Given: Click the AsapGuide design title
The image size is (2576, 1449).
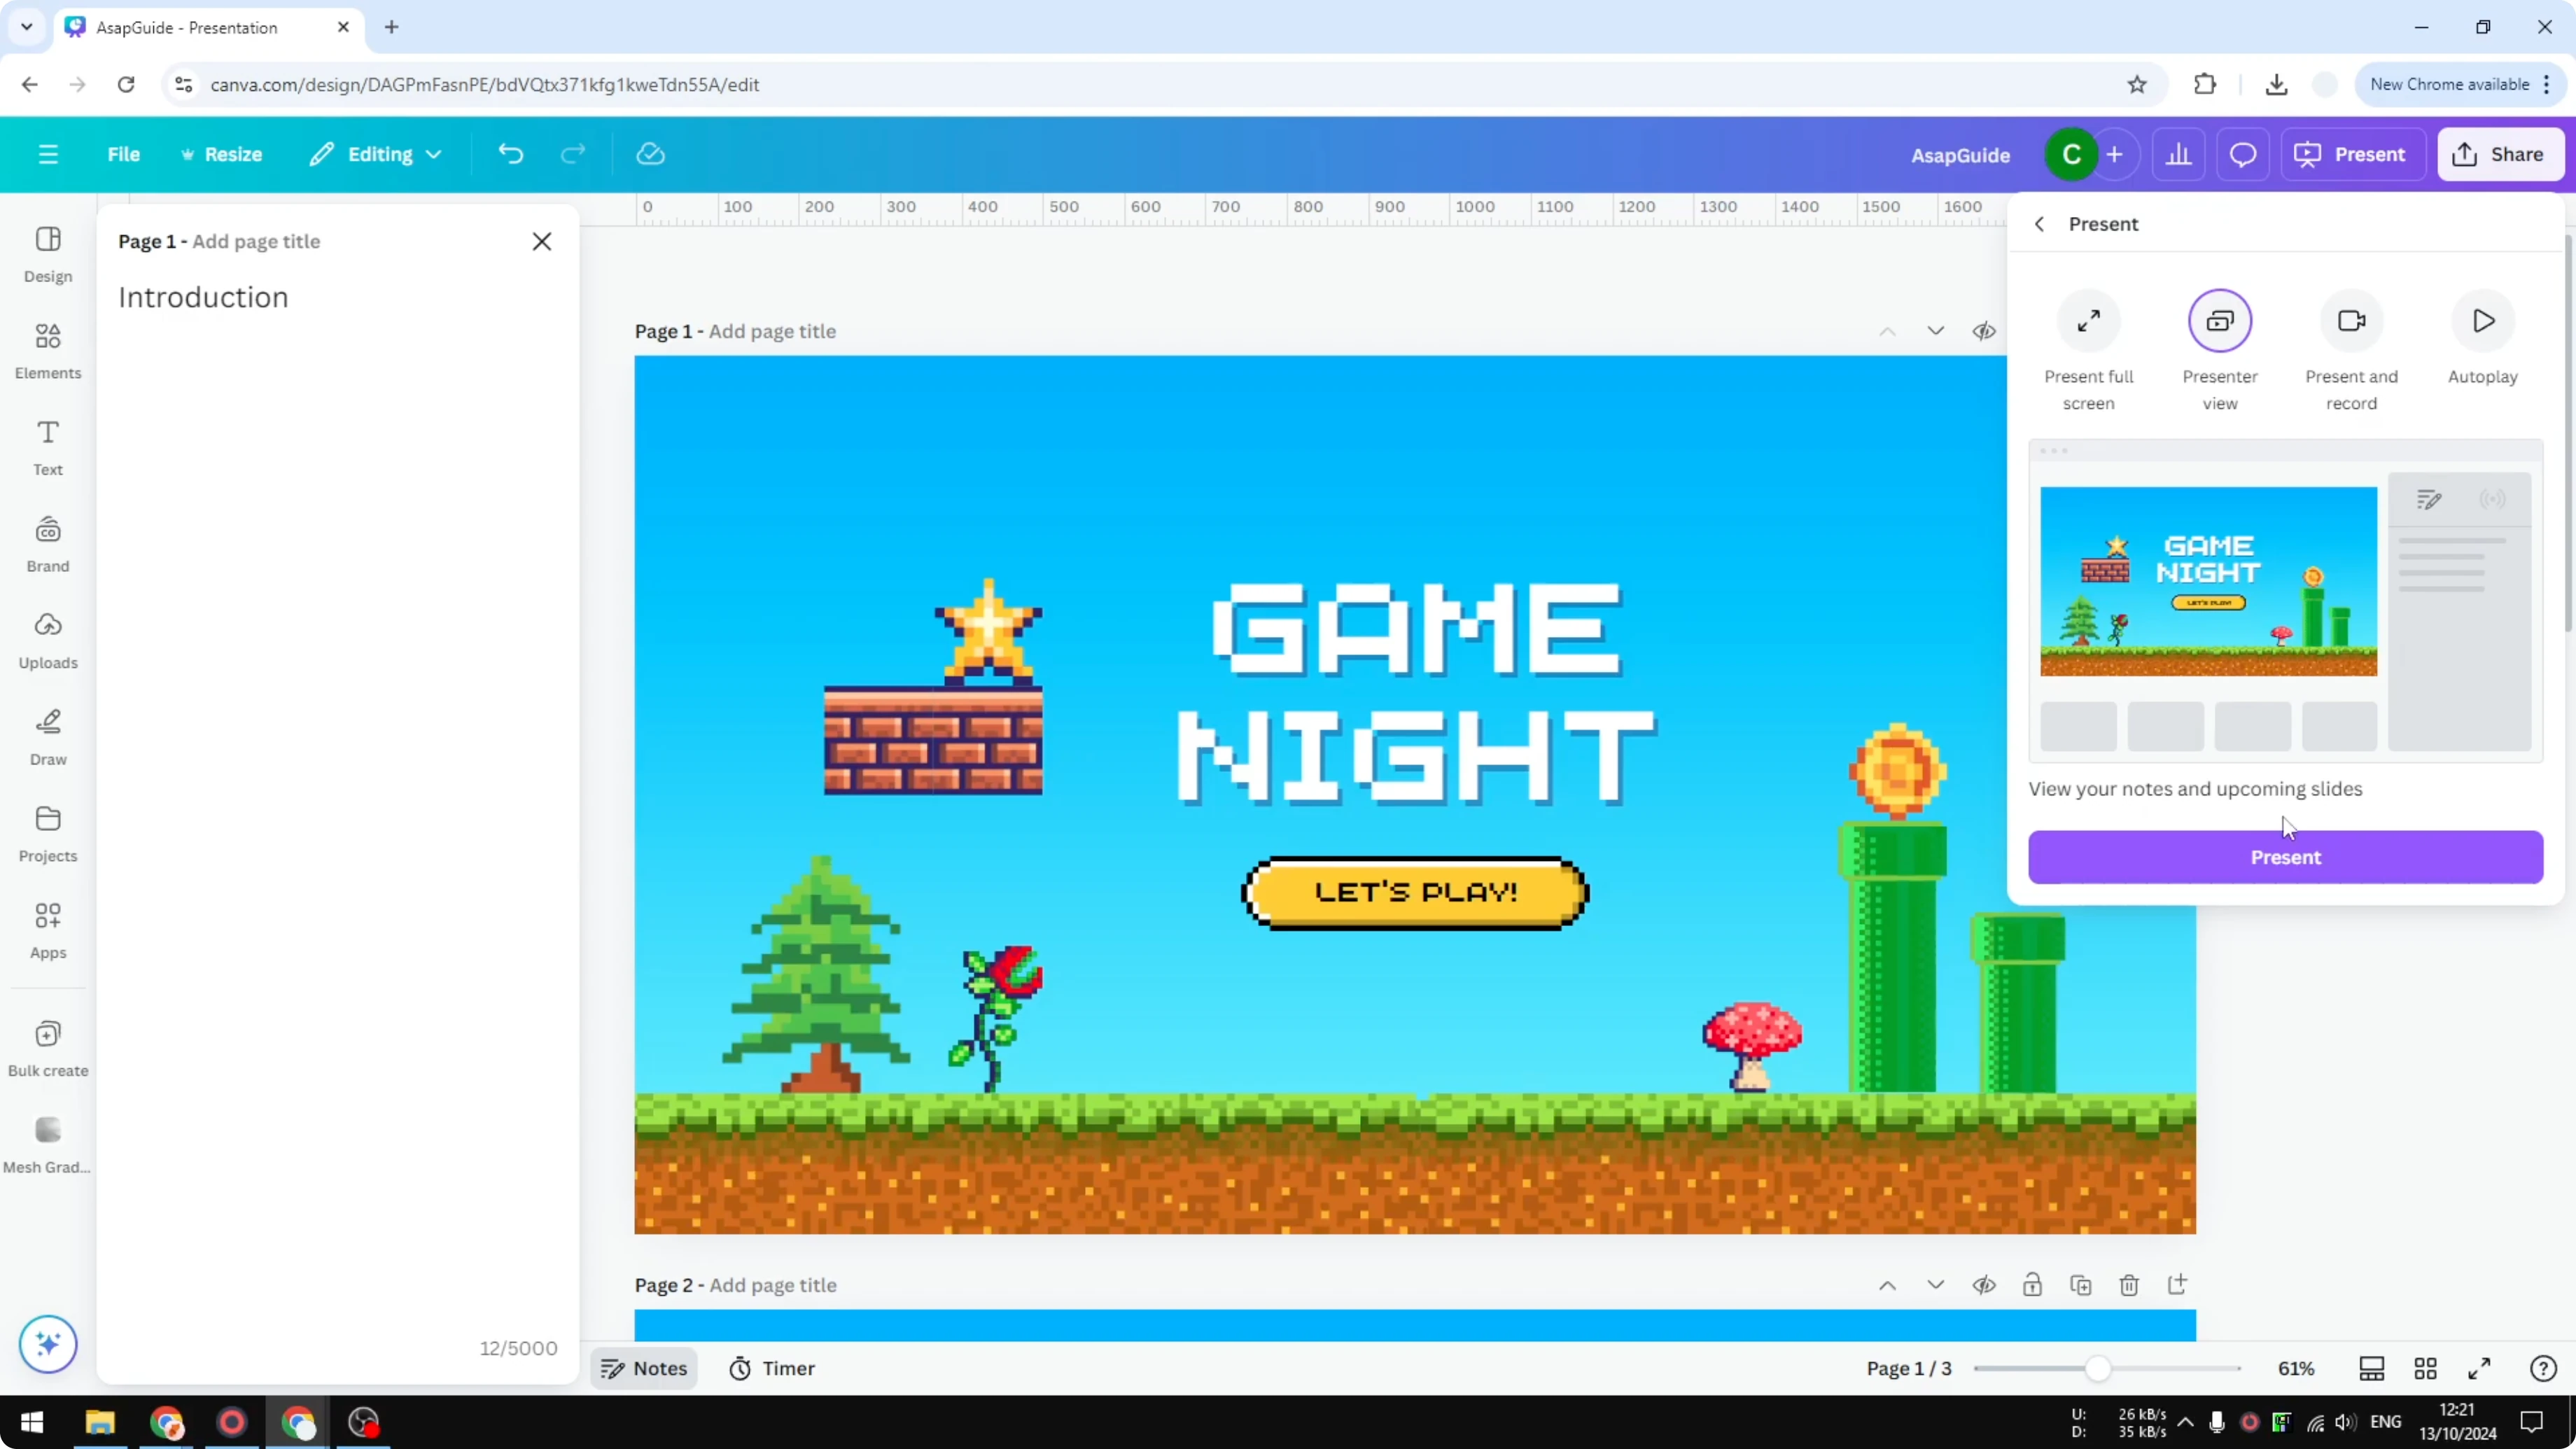Looking at the screenshot, I should tap(1960, 155).
